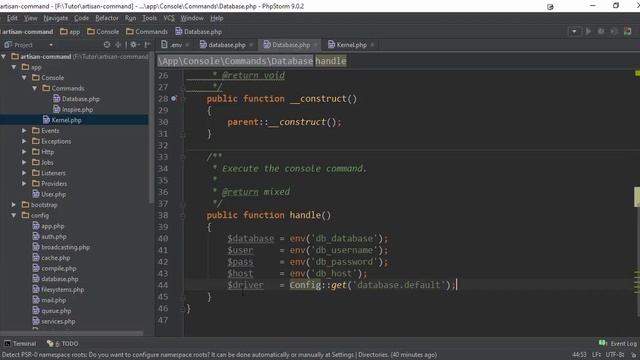Viewport: 640px width, 360px height.
Task: Select Inspire.php file in project tree
Action: pyautogui.click(x=73, y=109)
